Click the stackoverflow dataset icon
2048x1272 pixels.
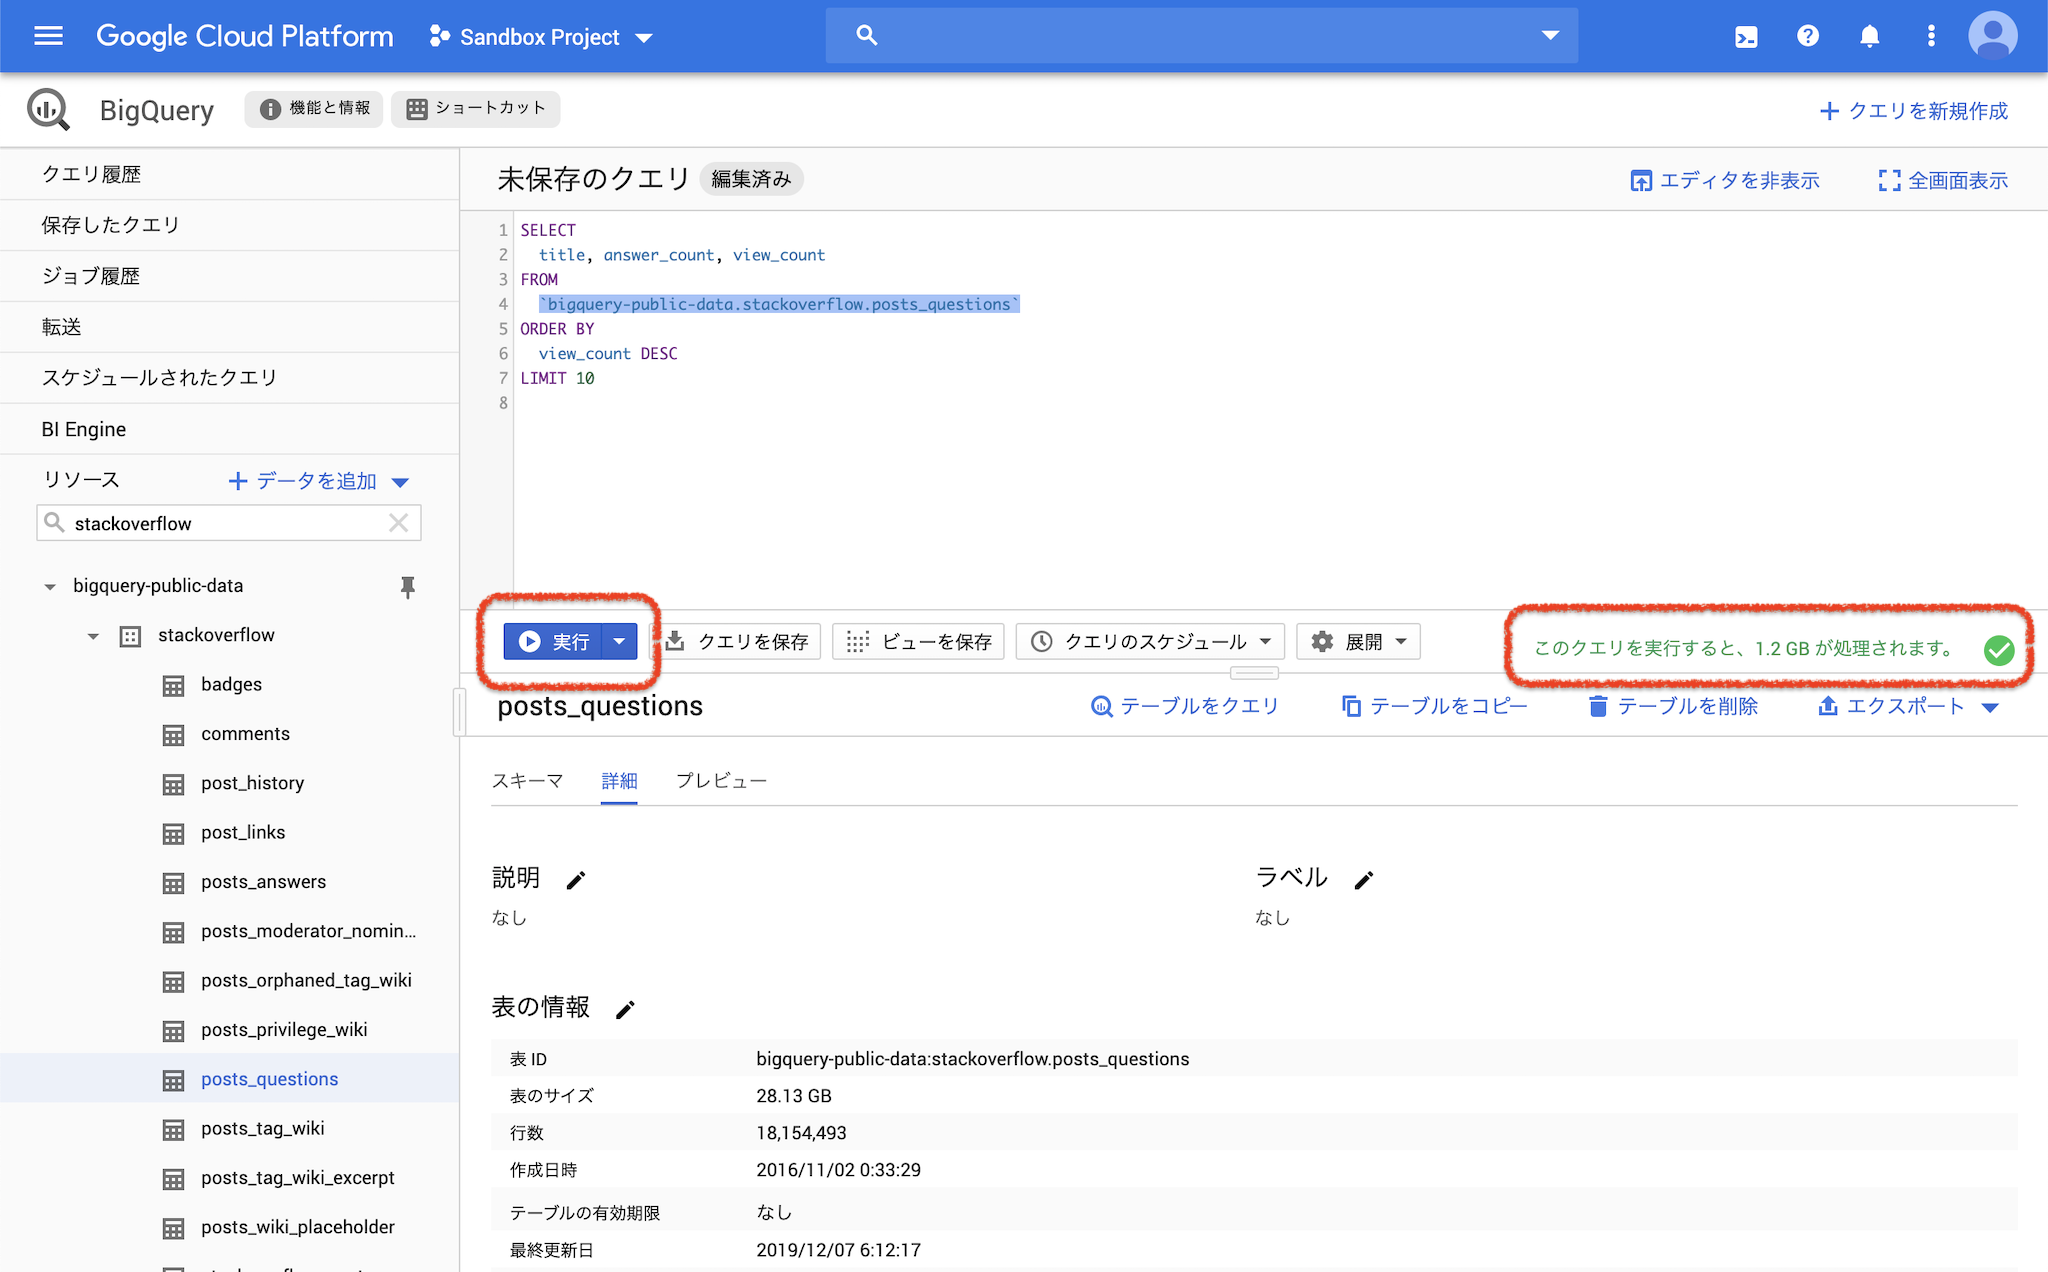pos(130,636)
